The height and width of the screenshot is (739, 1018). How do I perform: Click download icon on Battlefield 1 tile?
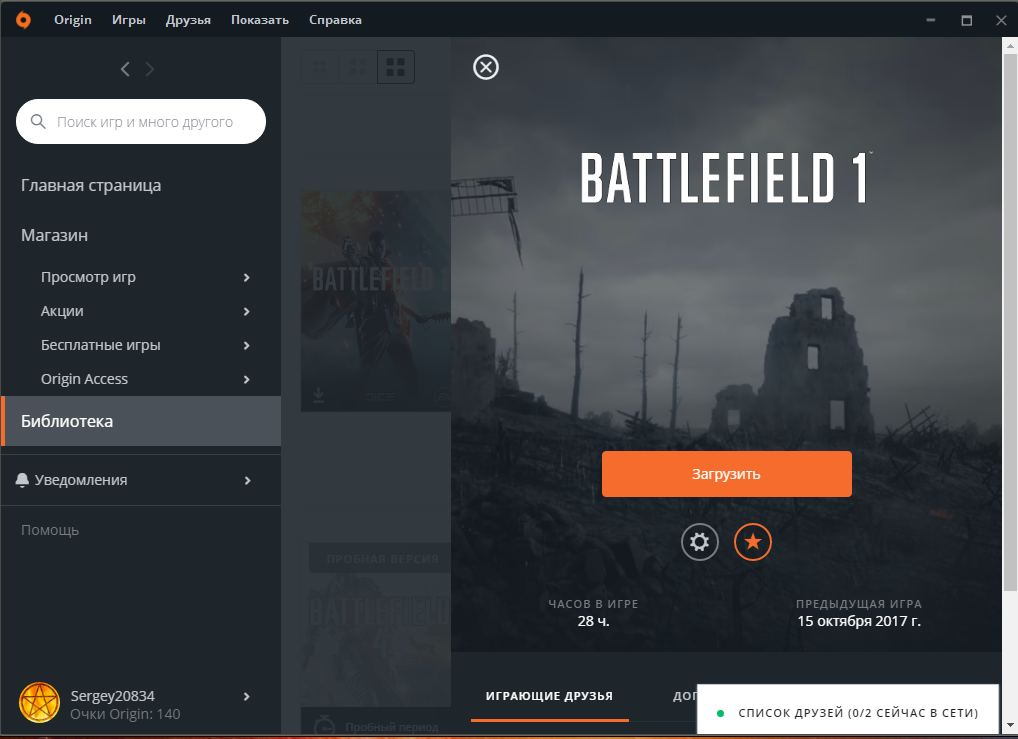point(318,395)
